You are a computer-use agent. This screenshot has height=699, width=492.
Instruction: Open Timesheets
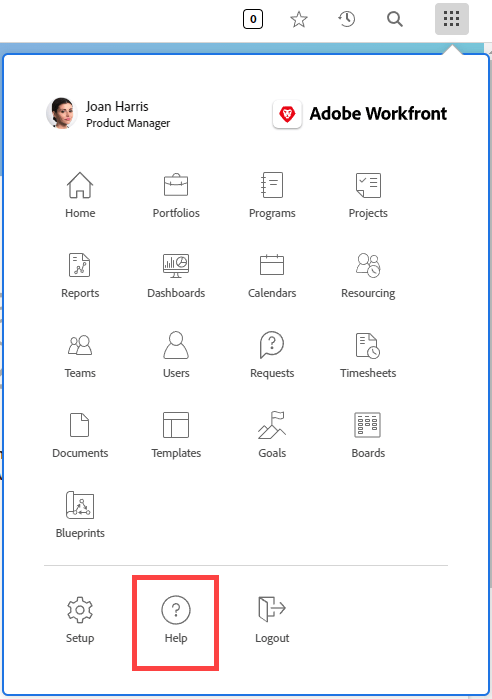click(x=368, y=355)
